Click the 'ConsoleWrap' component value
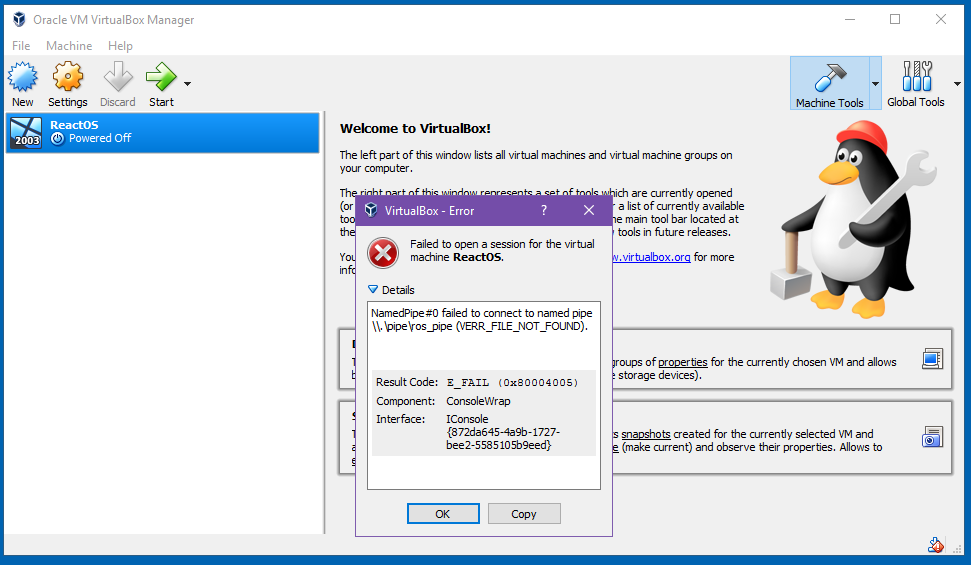971x565 pixels. click(478, 401)
